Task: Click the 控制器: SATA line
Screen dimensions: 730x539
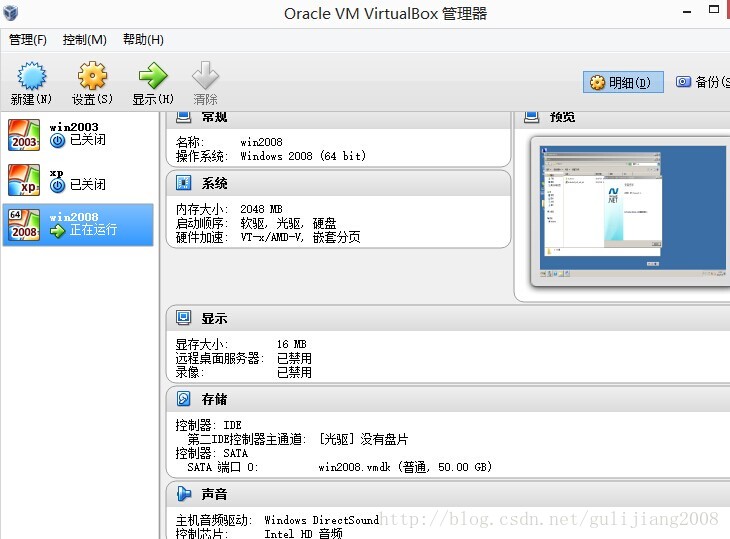Action: (211, 453)
